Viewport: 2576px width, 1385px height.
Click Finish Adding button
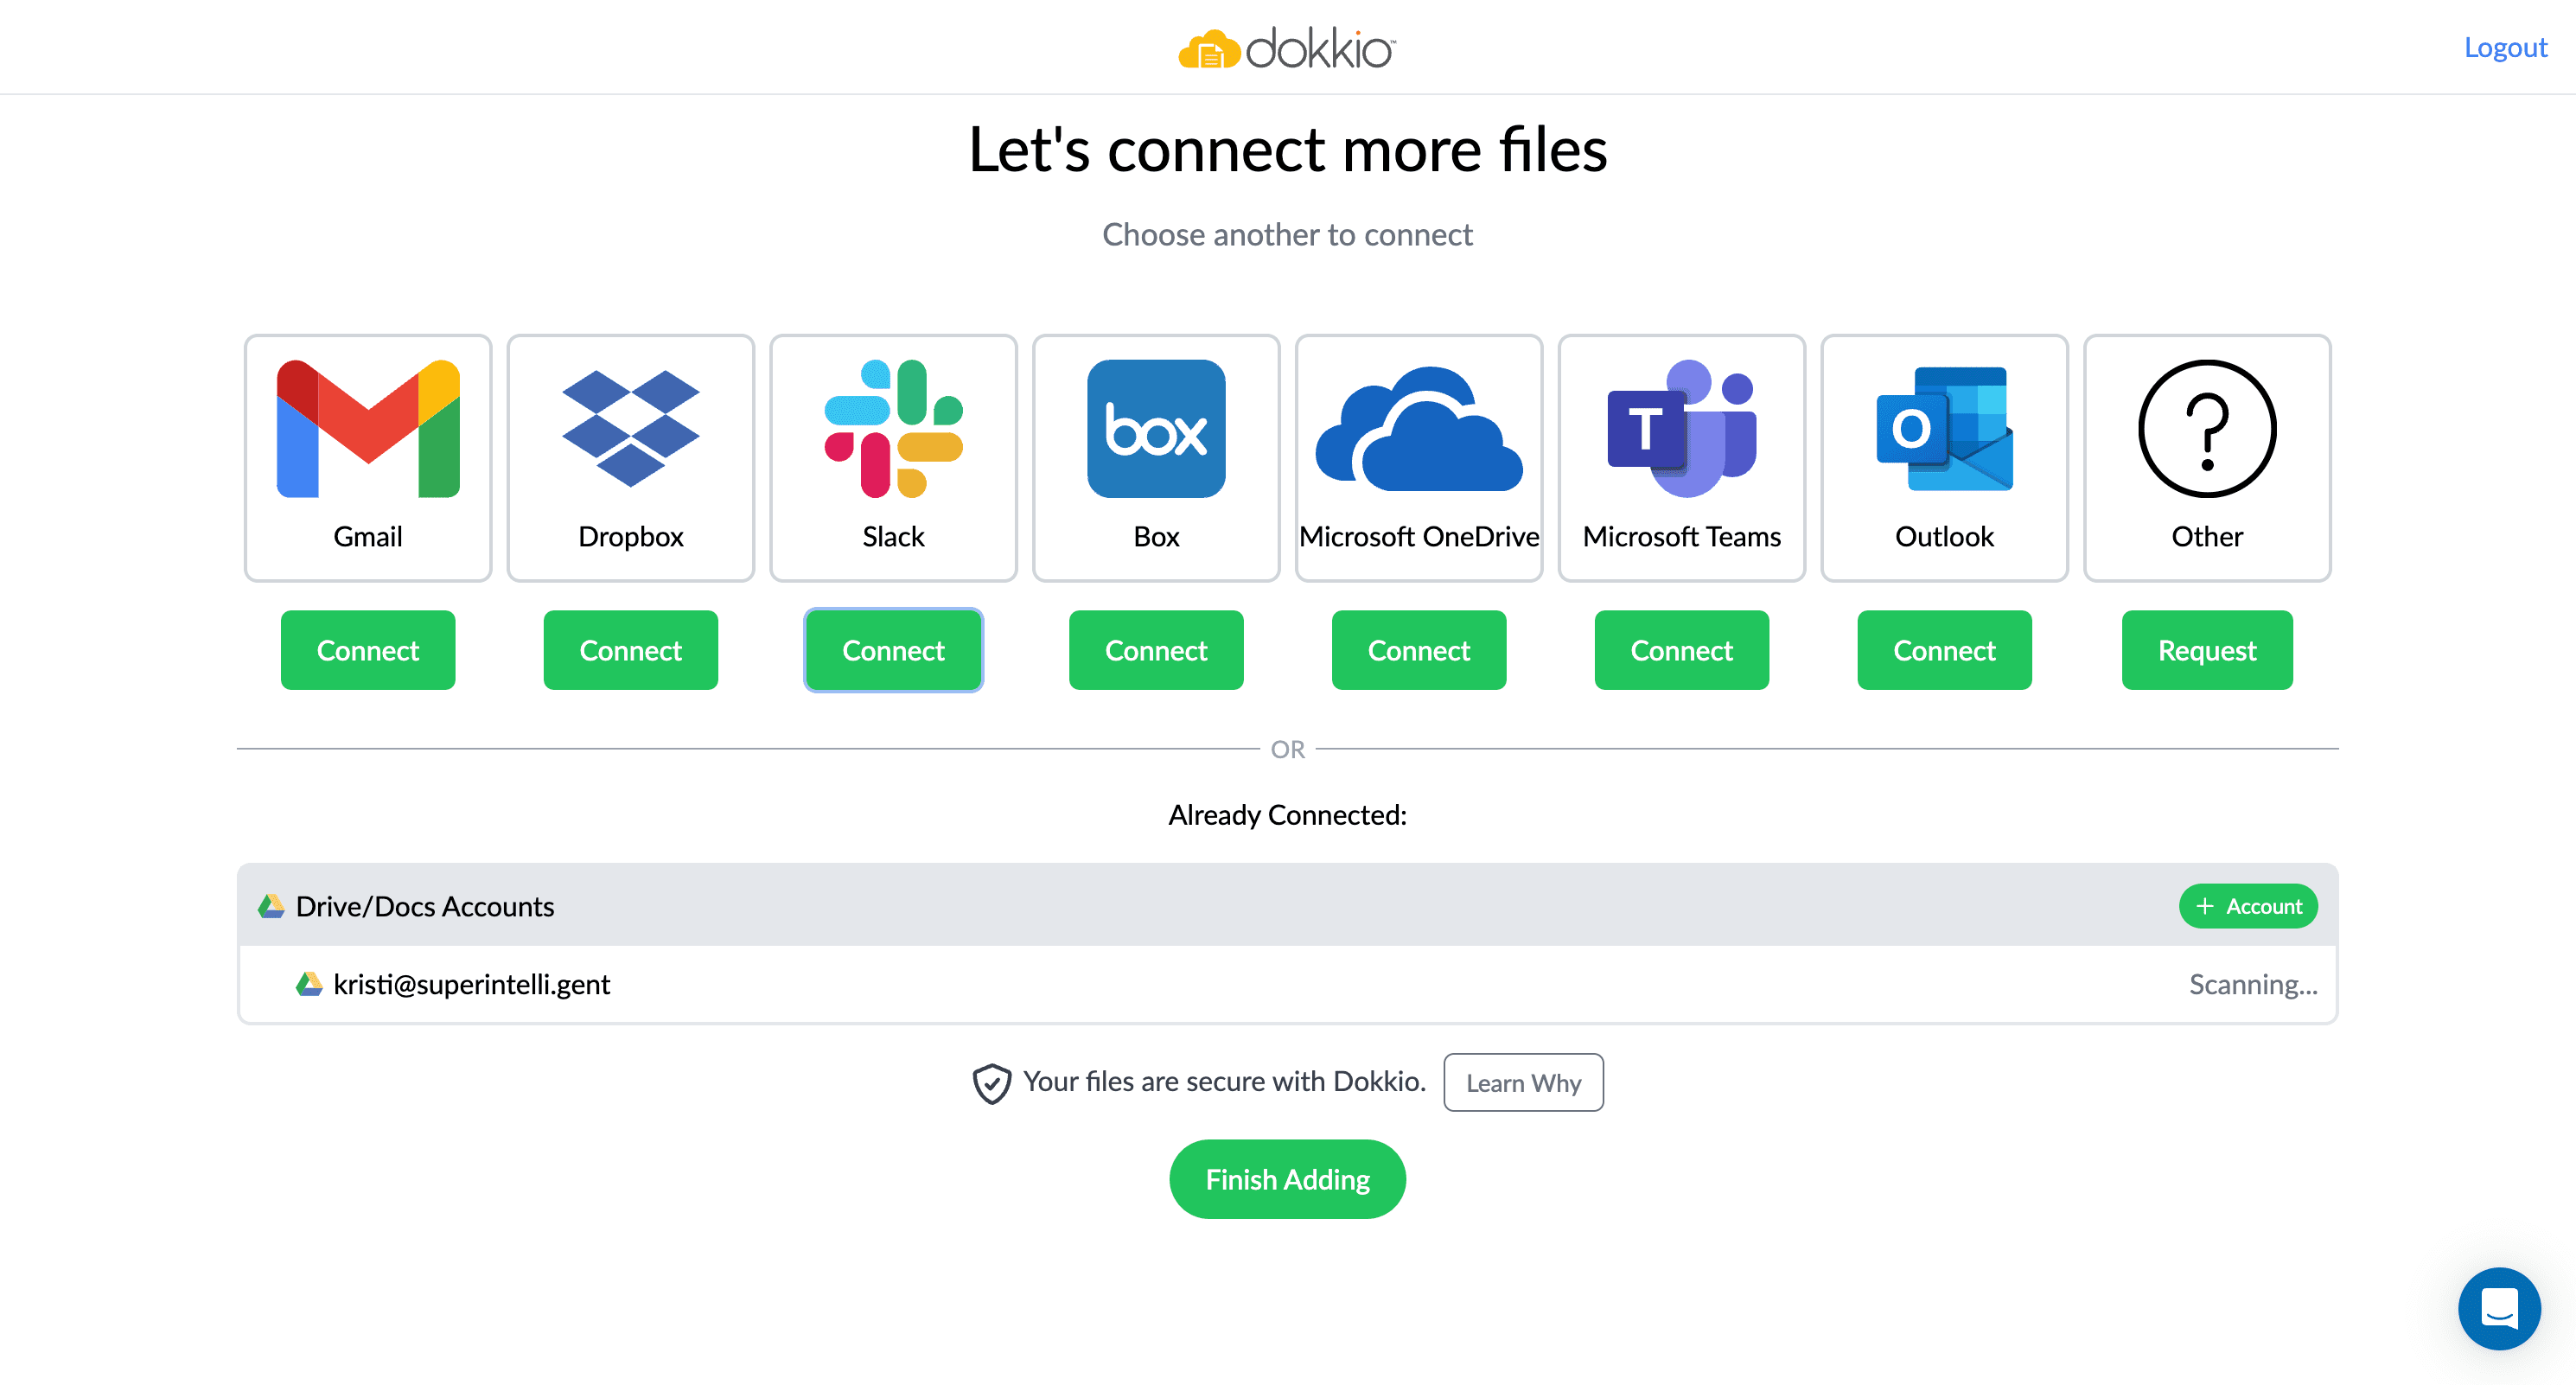pyautogui.click(x=1287, y=1179)
